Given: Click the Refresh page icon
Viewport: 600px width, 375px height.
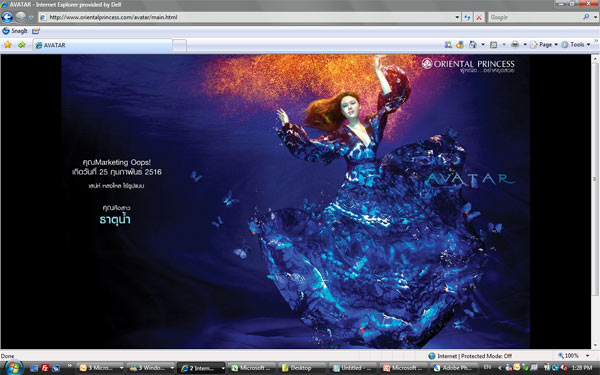Looking at the screenshot, I should click(x=467, y=17).
